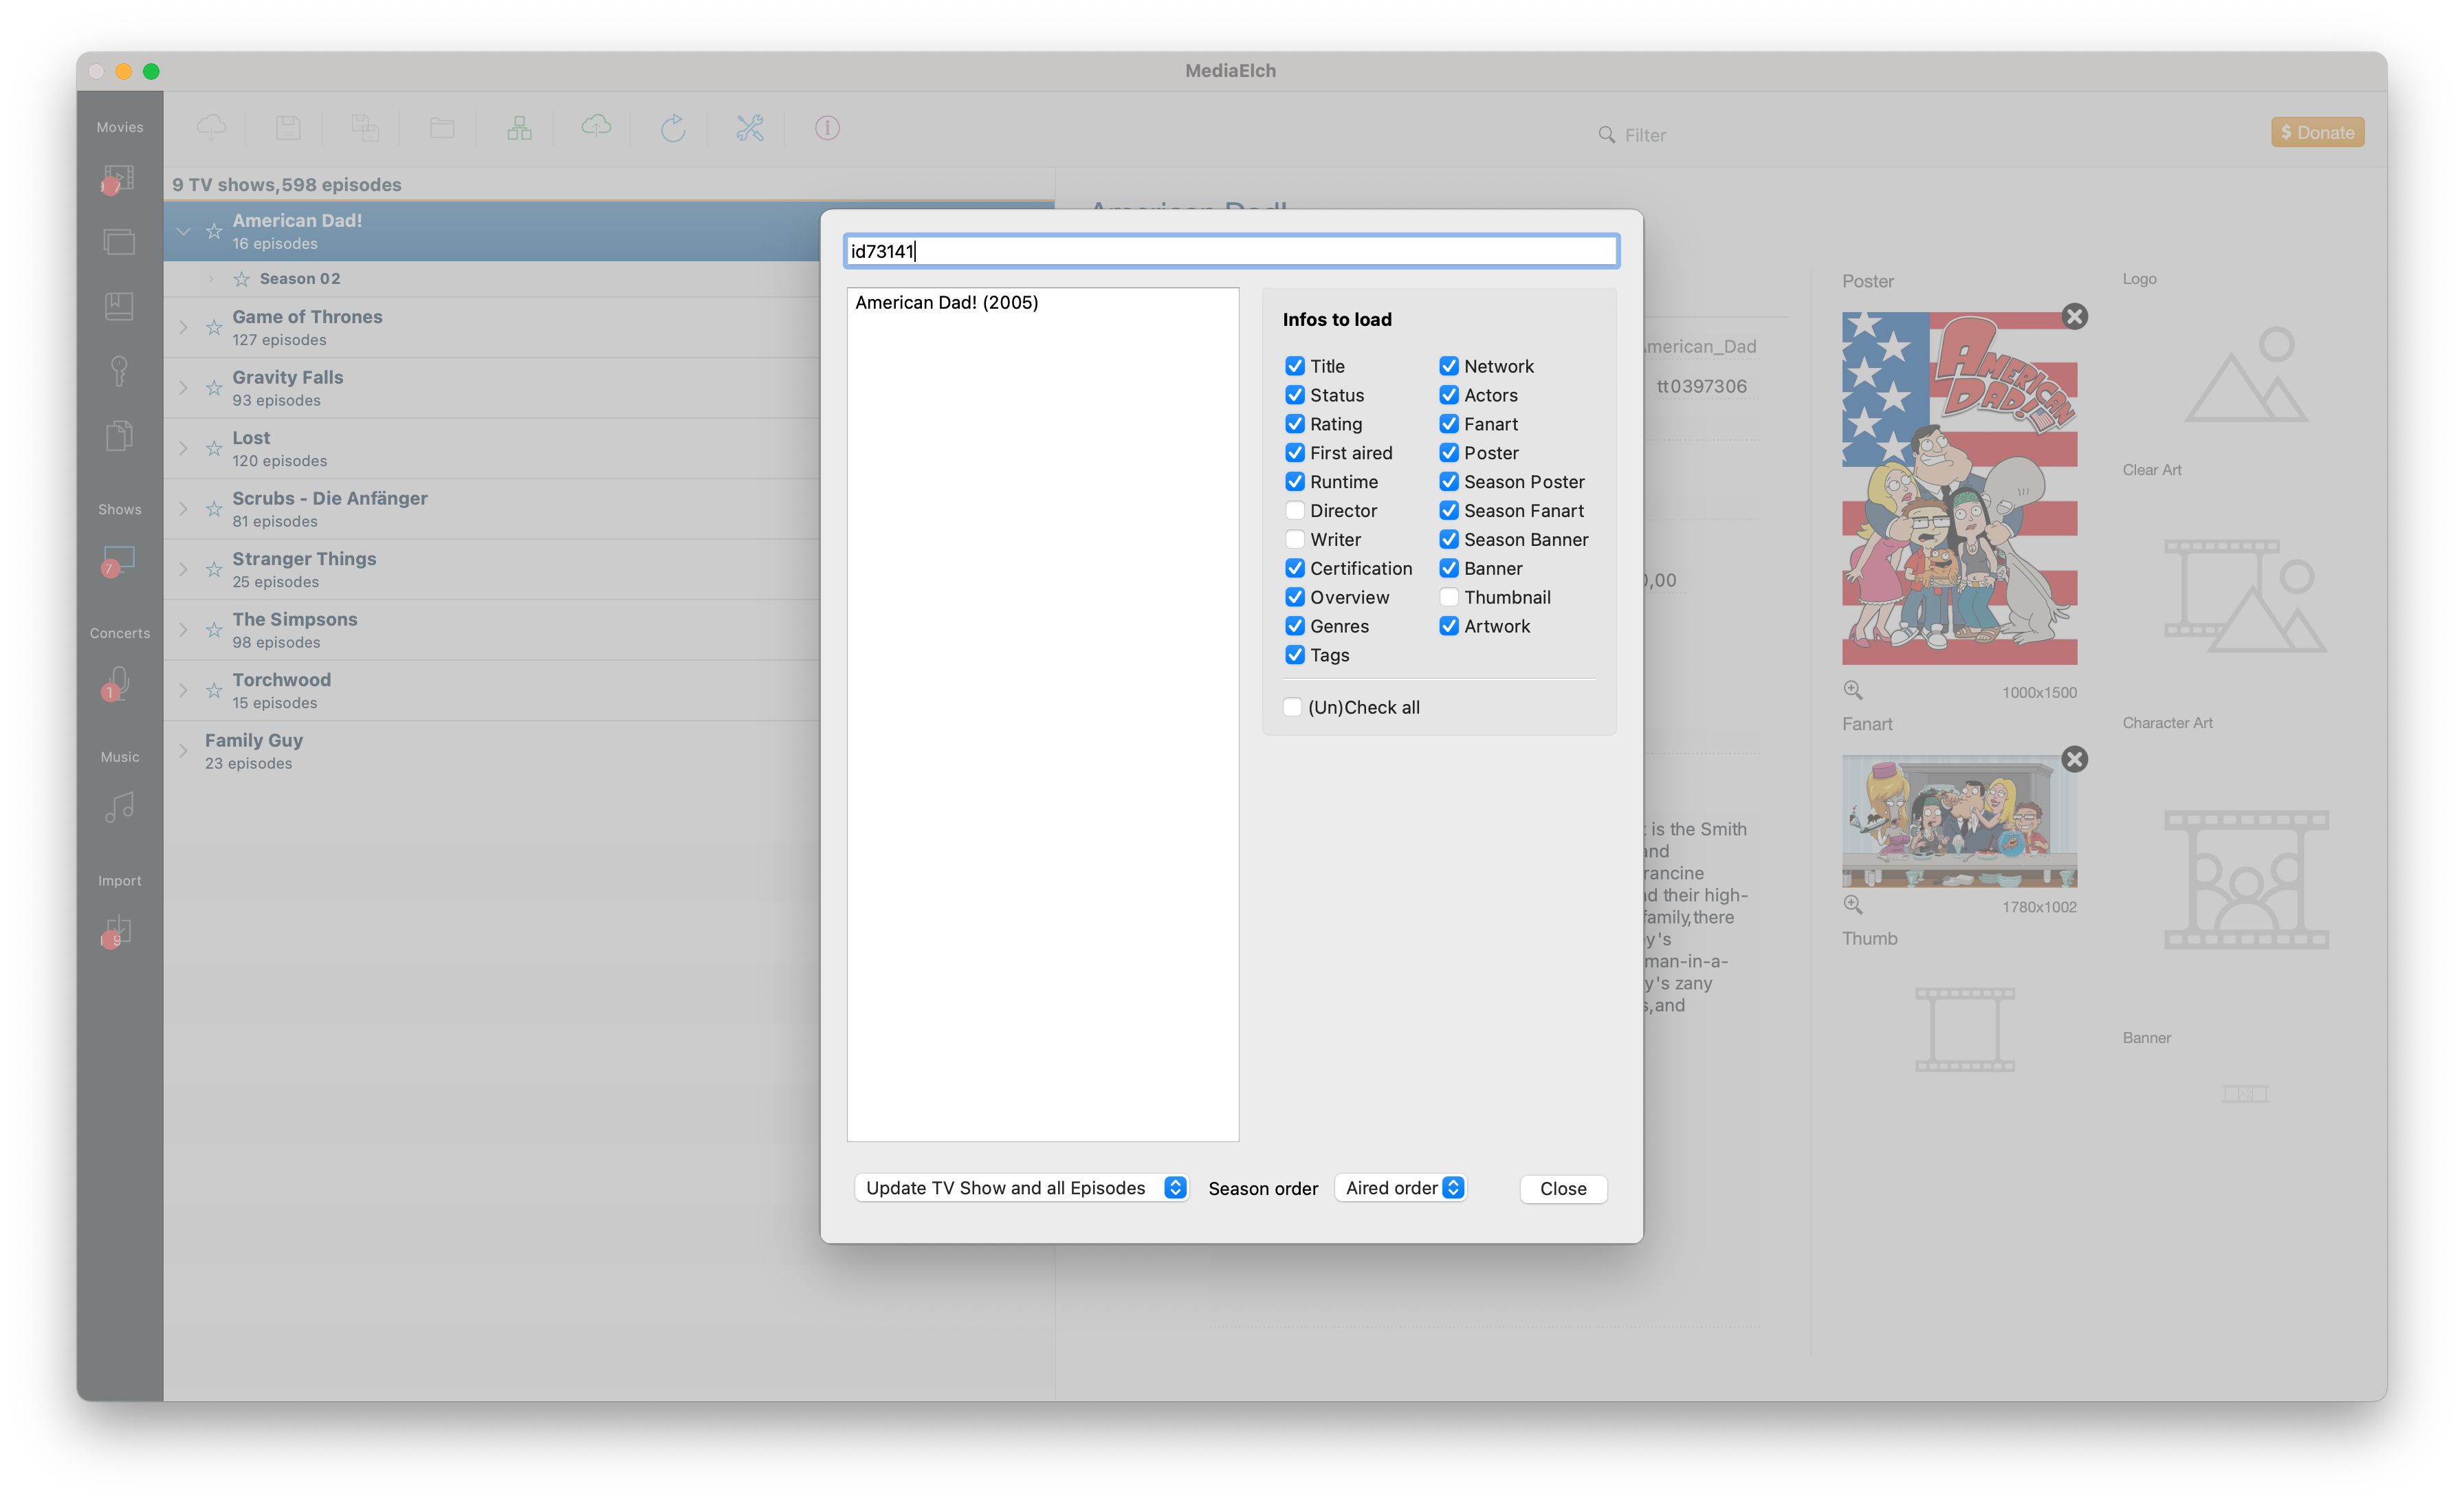Viewport: 2464px width, 1503px height.
Task: Open the Duplicate Movies icon in sidebar
Action: point(119,435)
